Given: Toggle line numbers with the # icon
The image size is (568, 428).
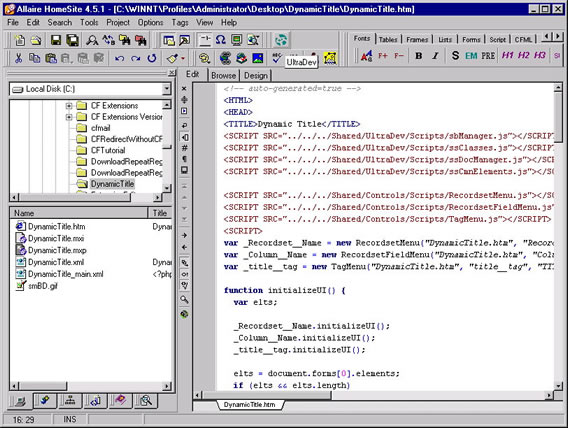Looking at the screenshot, I should (x=184, y=148).
